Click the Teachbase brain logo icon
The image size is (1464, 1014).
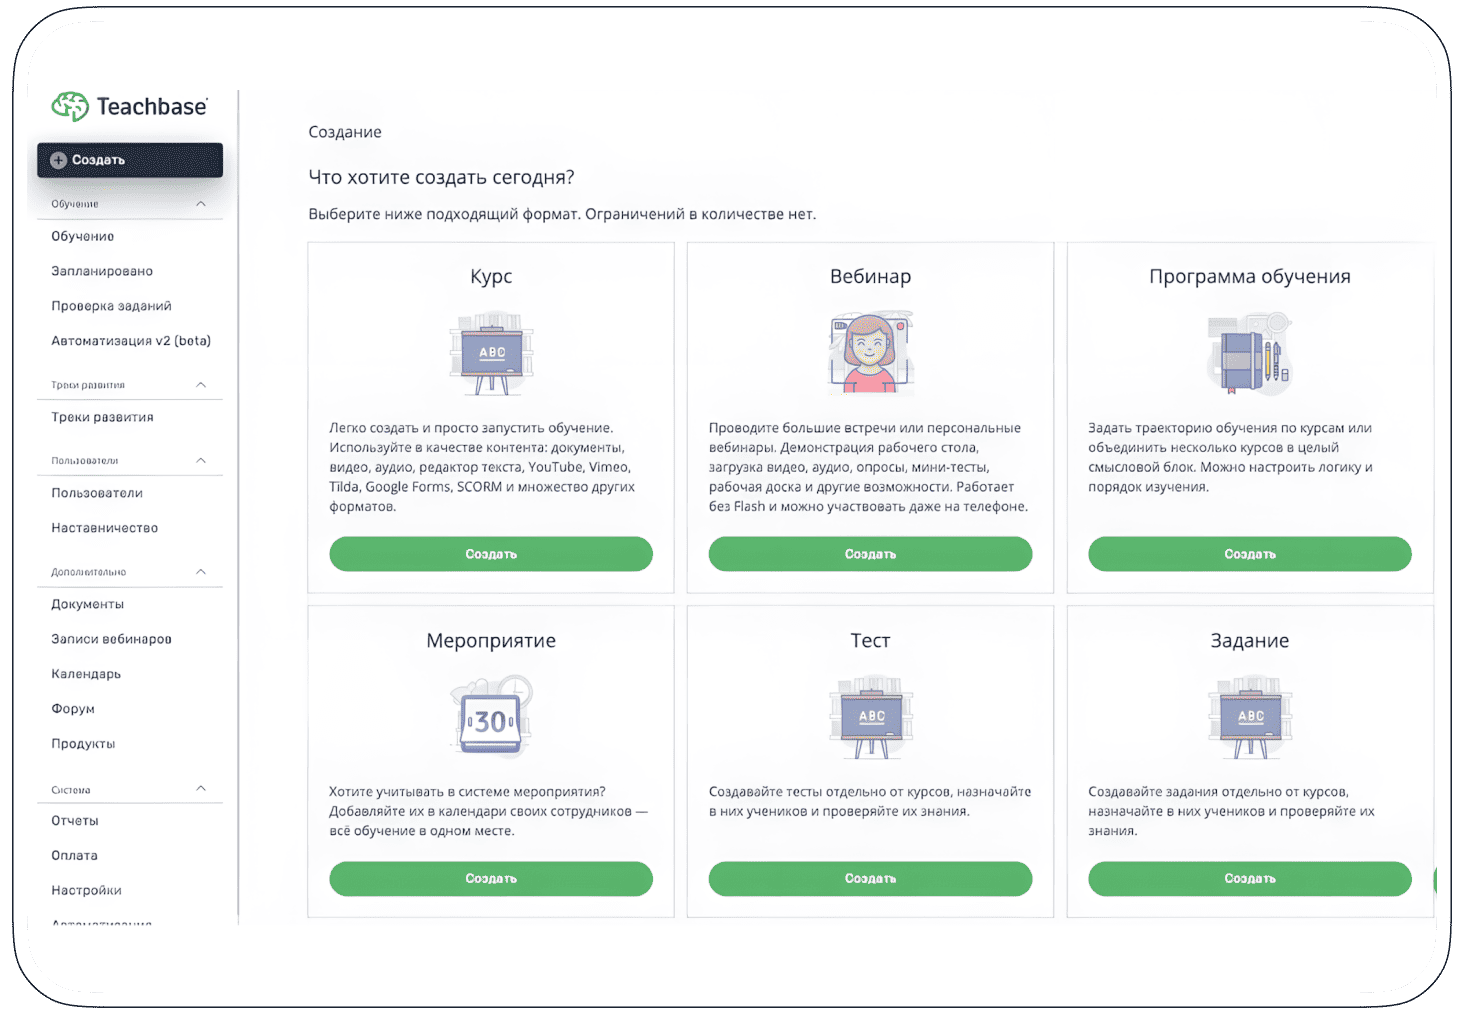coord(70,106)
